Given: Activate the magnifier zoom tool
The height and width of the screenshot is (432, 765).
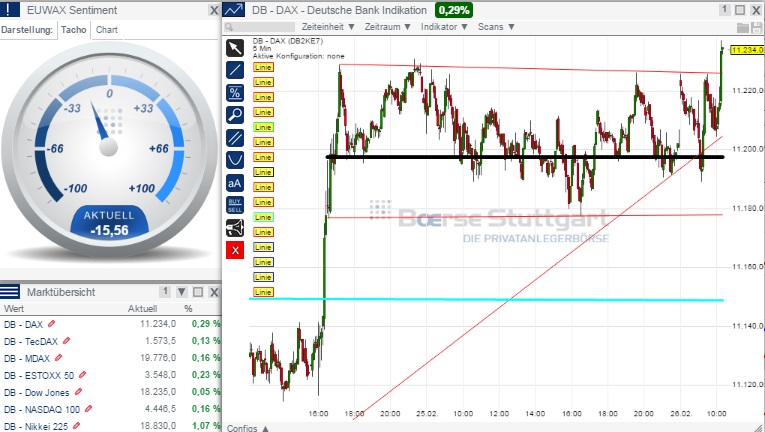Looking at the screenshot, I should click(x=235, y=115).
